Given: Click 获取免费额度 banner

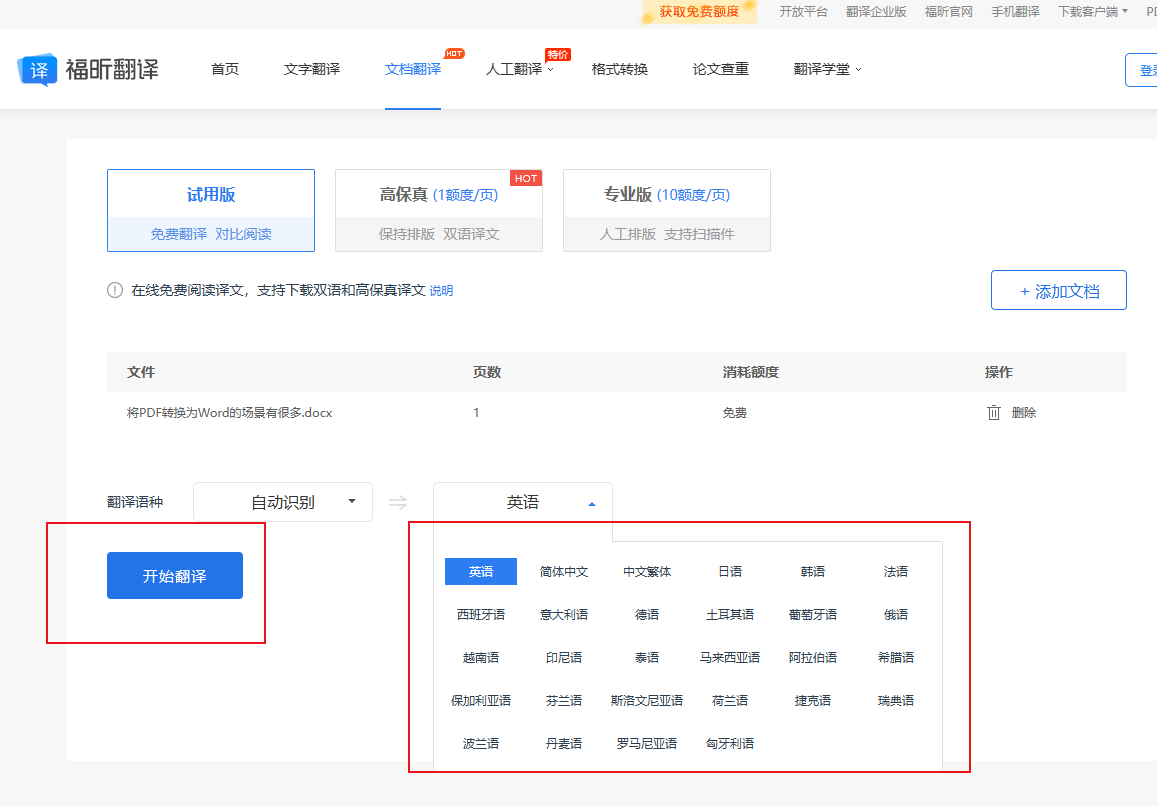Looking at the screenshot, I should pyautogui.click(x=699, y=12).
